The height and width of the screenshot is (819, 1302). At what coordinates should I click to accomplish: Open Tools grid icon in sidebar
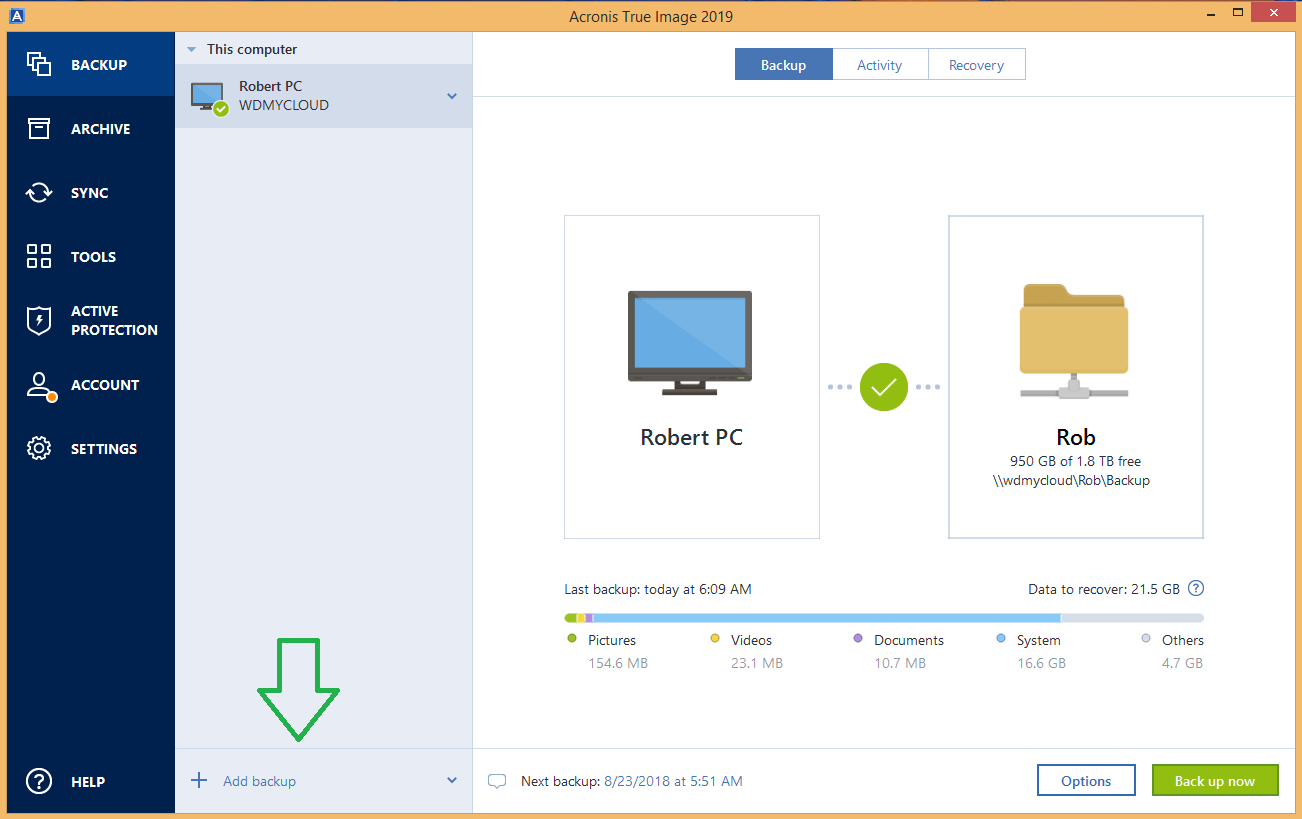[x=39, y=257]
